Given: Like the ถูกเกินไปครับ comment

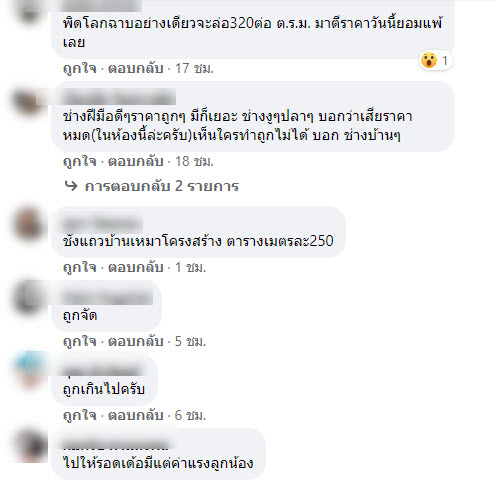Looking at the screenshot, I should click(80, 415).
